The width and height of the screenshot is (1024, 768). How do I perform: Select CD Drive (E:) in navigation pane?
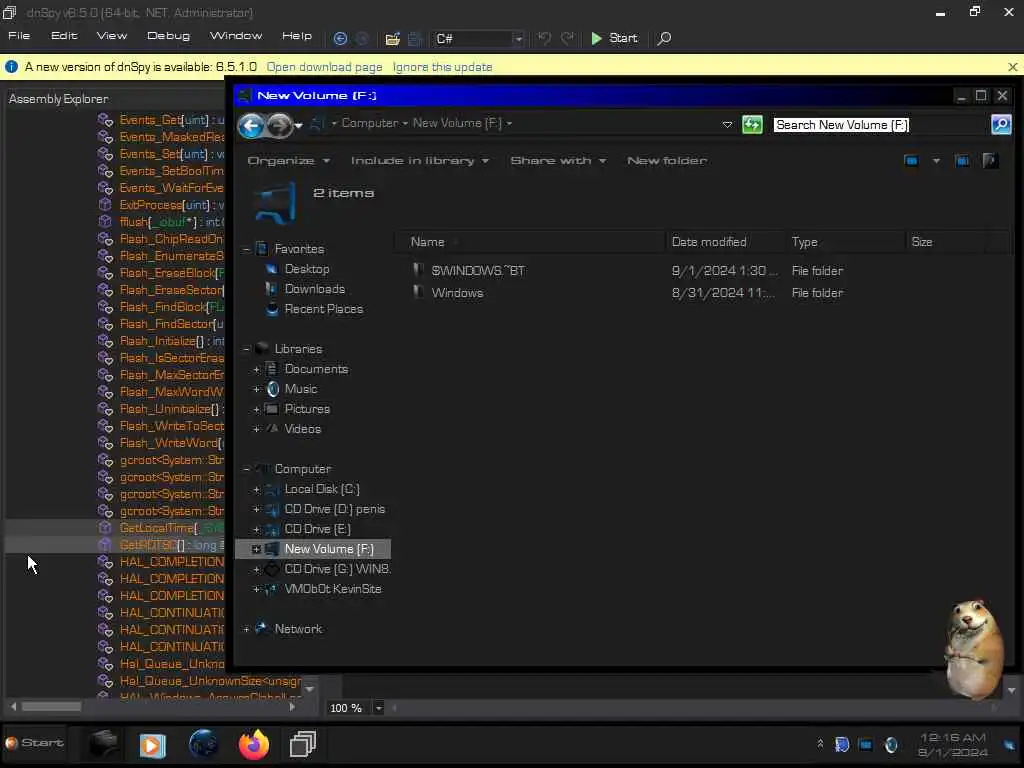click(x=317, y=529)
